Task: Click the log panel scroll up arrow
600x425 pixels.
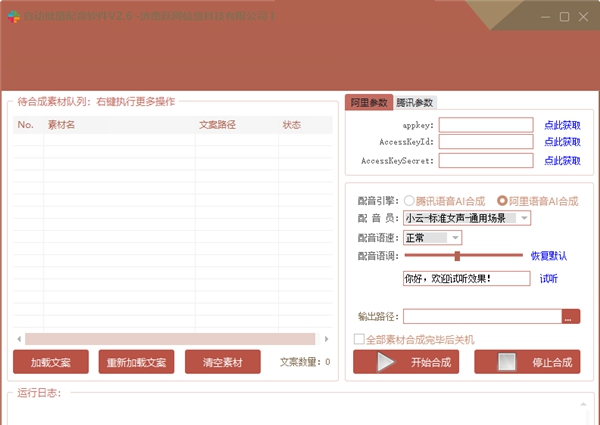Action: [x=583, y=404]
